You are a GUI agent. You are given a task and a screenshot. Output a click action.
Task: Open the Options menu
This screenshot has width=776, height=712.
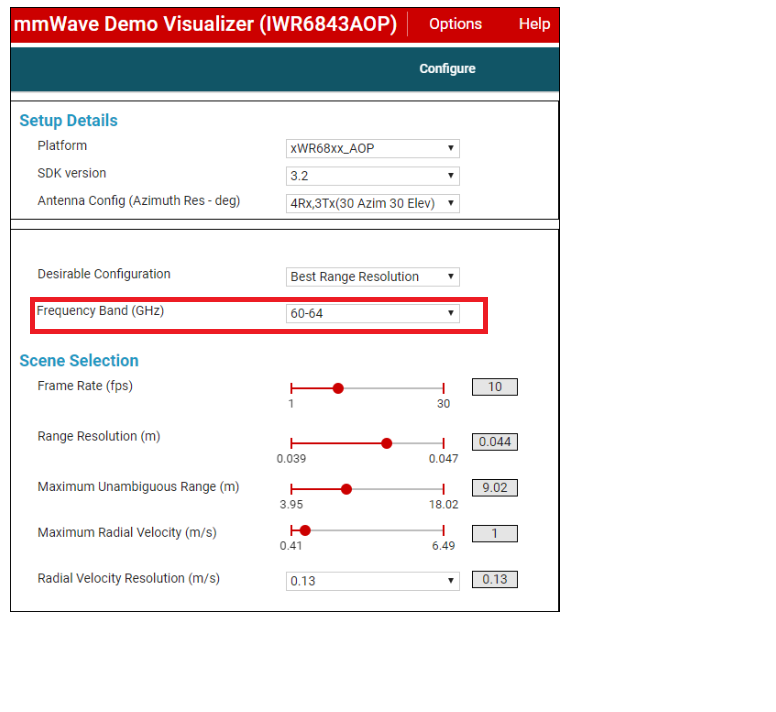(455, 24)
